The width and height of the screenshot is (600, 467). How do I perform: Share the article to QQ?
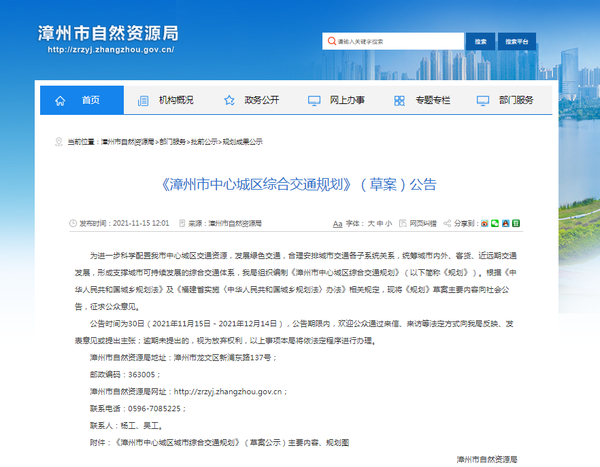point(505,223)
